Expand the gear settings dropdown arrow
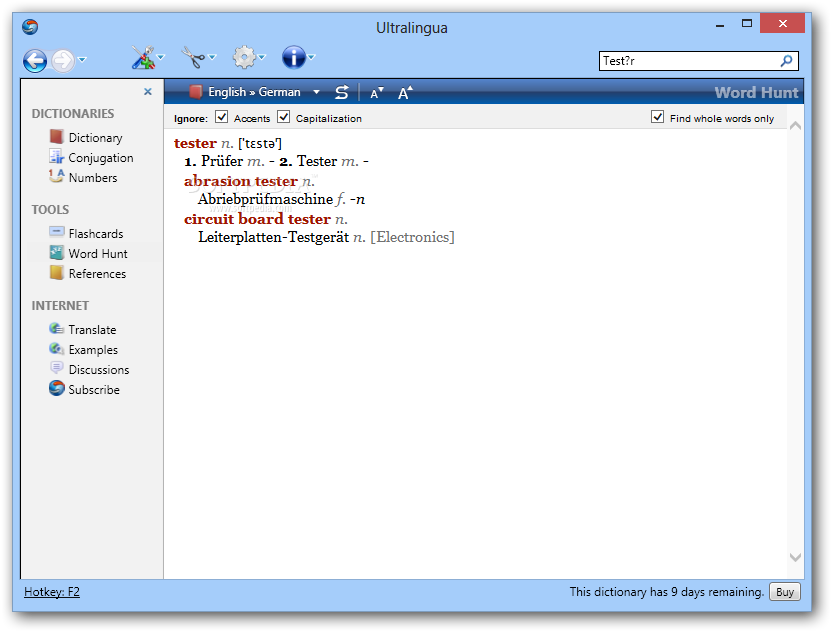The width and height of the screenshot is (832, 632). click(262, 57)
